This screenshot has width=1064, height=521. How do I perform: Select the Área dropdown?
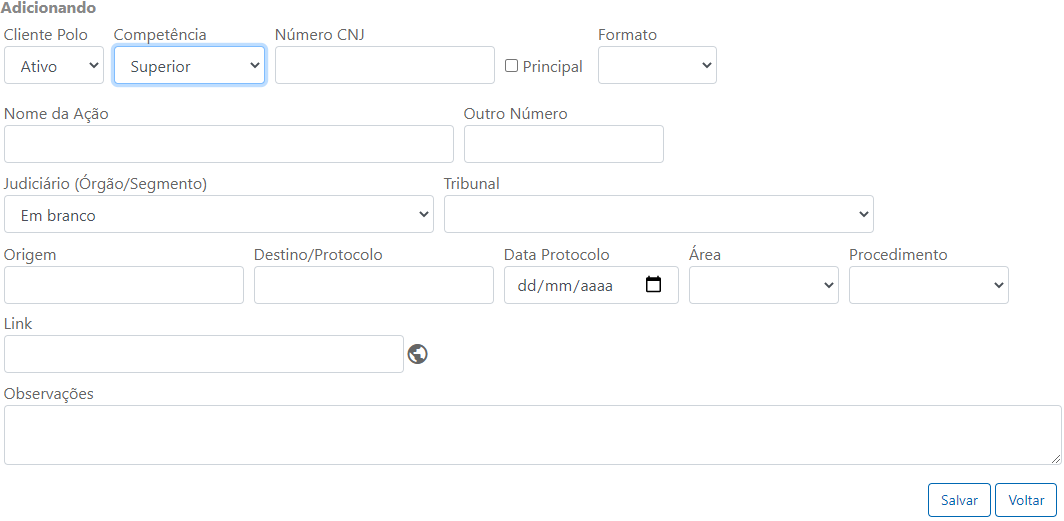click(x=764, y=285)
